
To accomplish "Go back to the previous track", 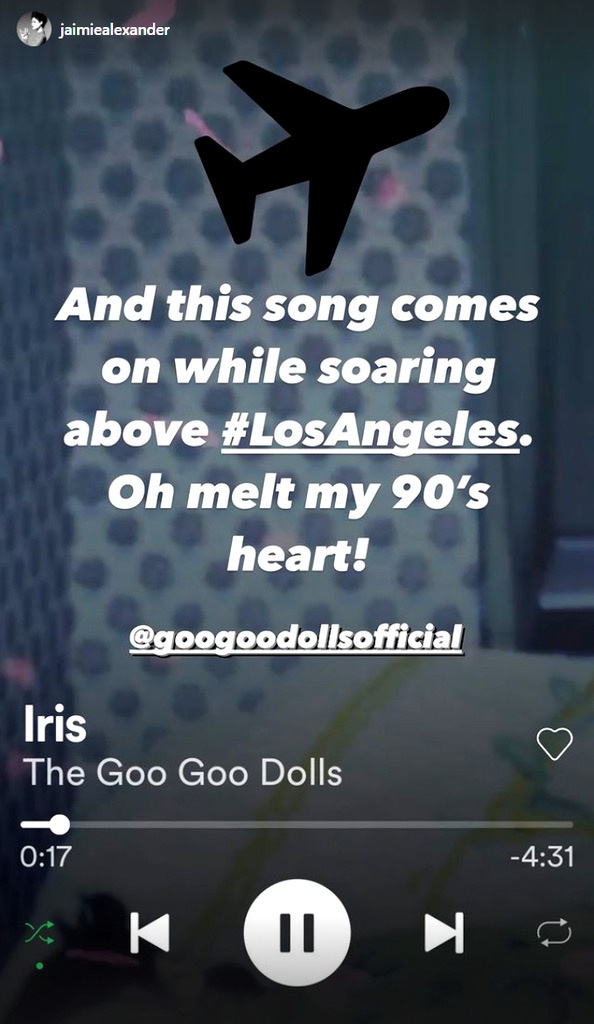I will click(149, 933).
